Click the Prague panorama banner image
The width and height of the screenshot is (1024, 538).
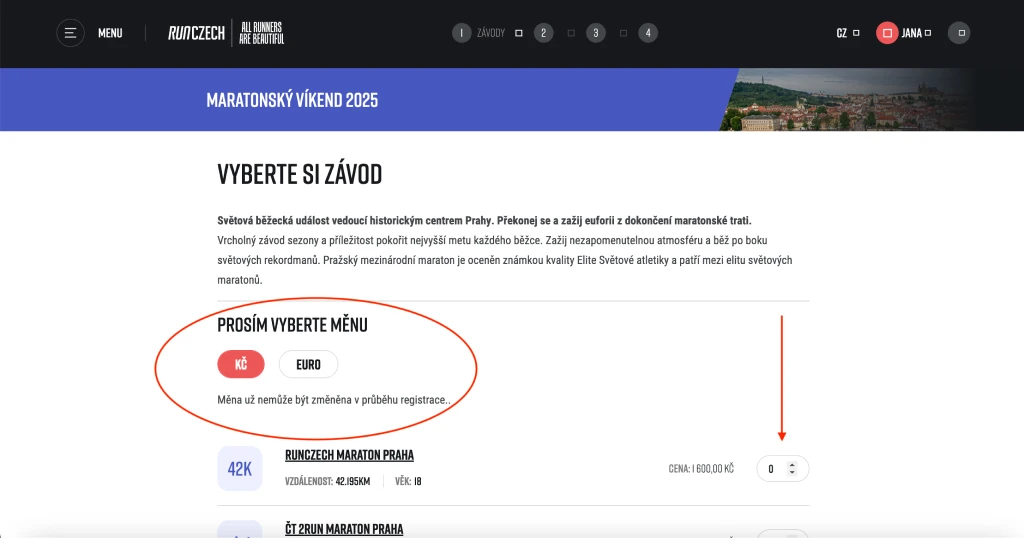click(848, 99)
